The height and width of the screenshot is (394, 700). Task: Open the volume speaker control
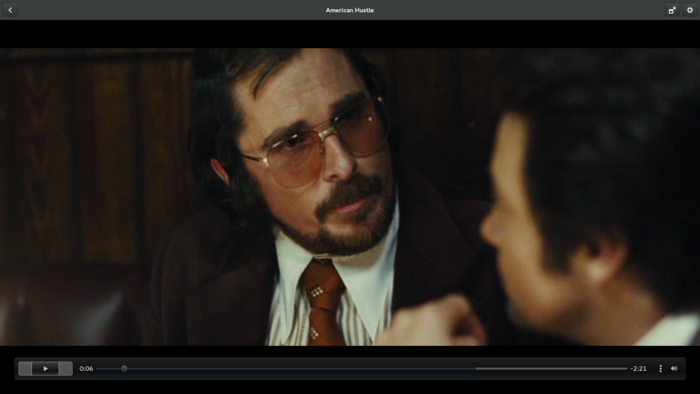(674, 369)
